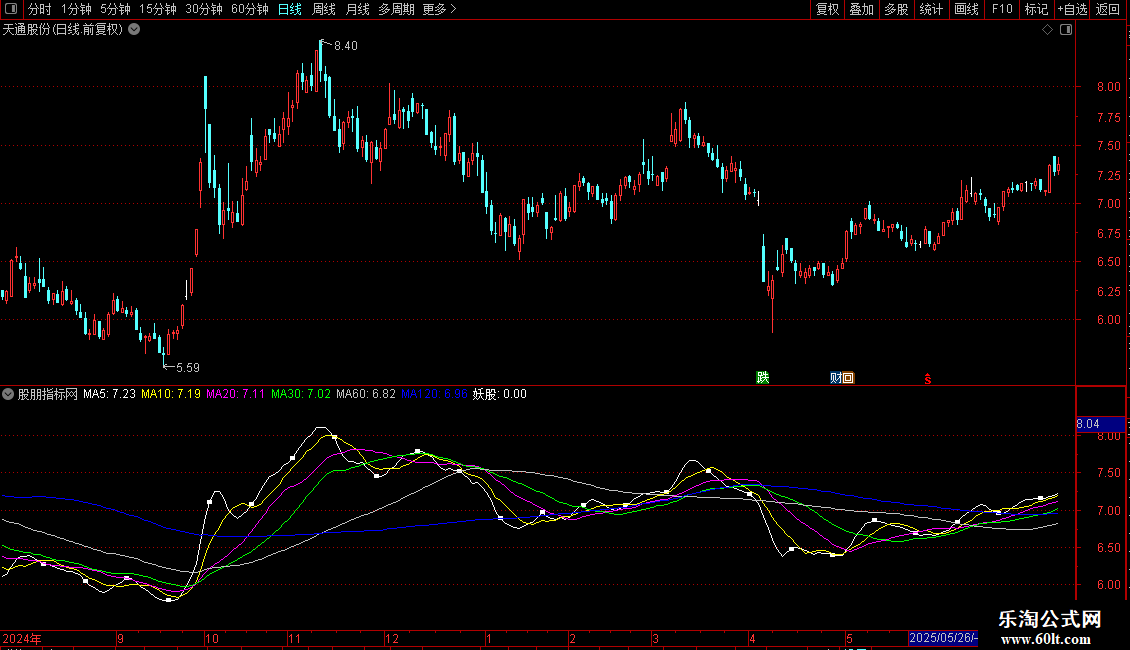Click the 5.59 low price annotation
This screenshot has height=650, width=1130.
coord(187,368)
